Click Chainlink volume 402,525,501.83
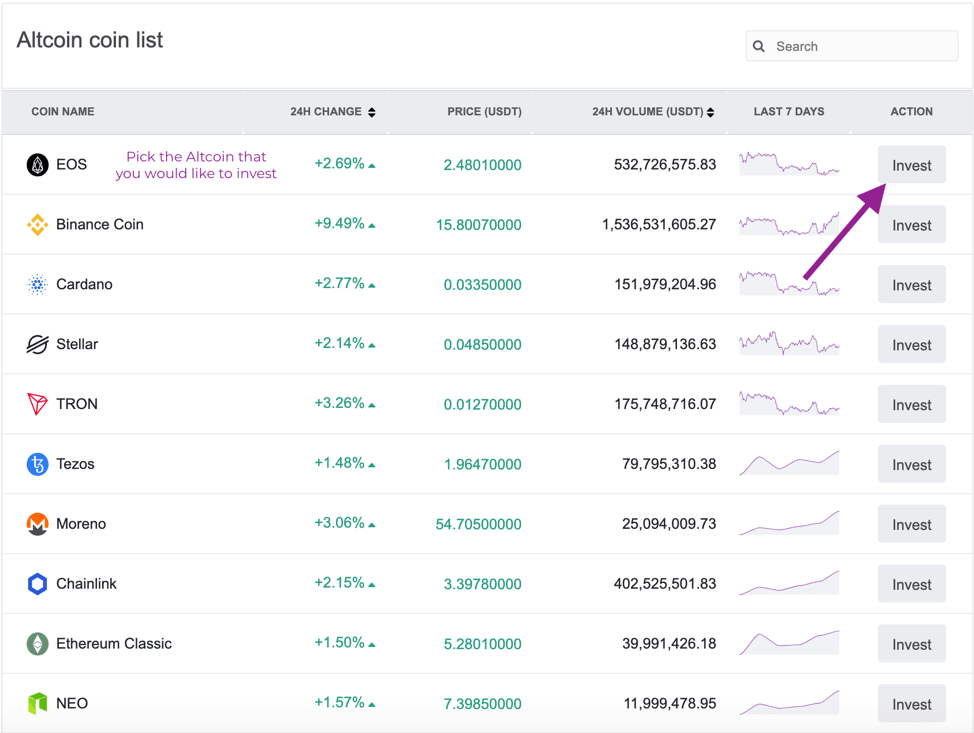Viewport: 974px width, 733px height. 665,584
